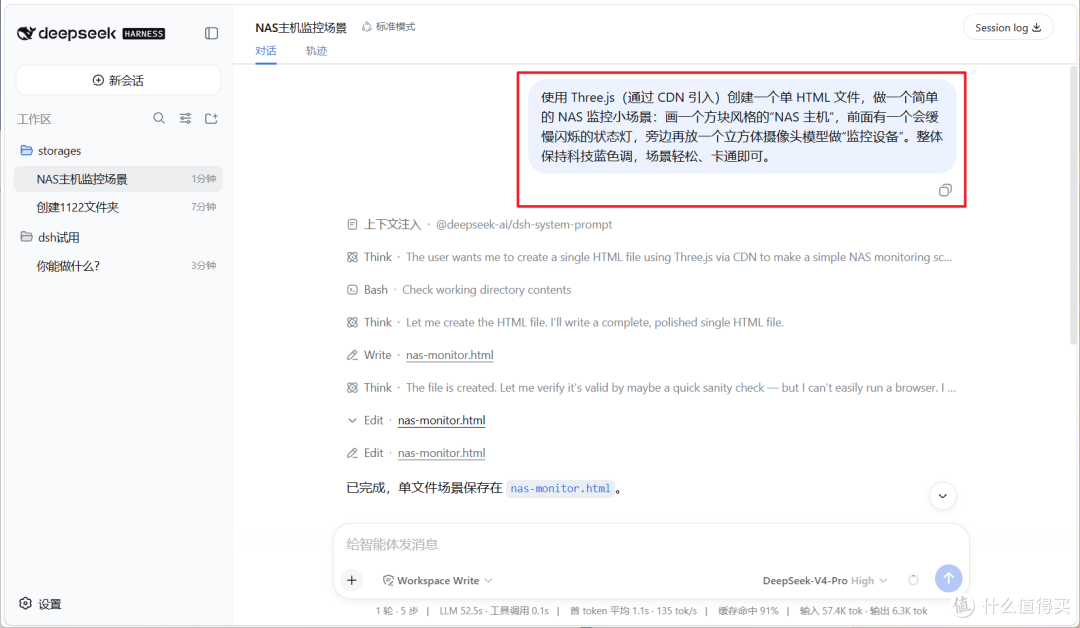Open the 你能做什么? conversation
The image size is (1080, 628).
click(x=118, y=266)
